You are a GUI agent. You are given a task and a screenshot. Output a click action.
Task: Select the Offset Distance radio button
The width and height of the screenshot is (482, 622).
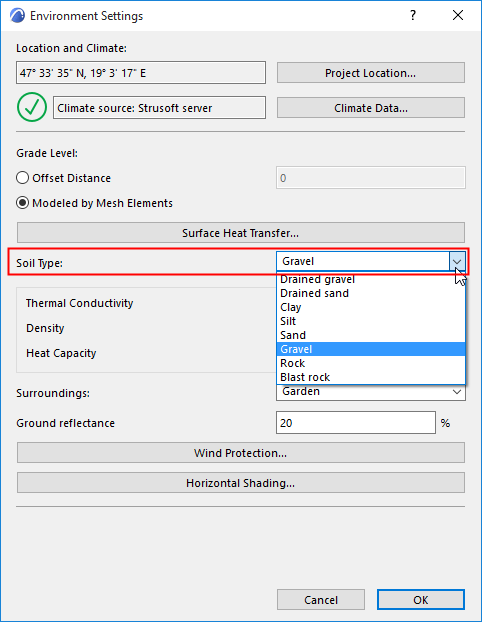tap(23, 178)
